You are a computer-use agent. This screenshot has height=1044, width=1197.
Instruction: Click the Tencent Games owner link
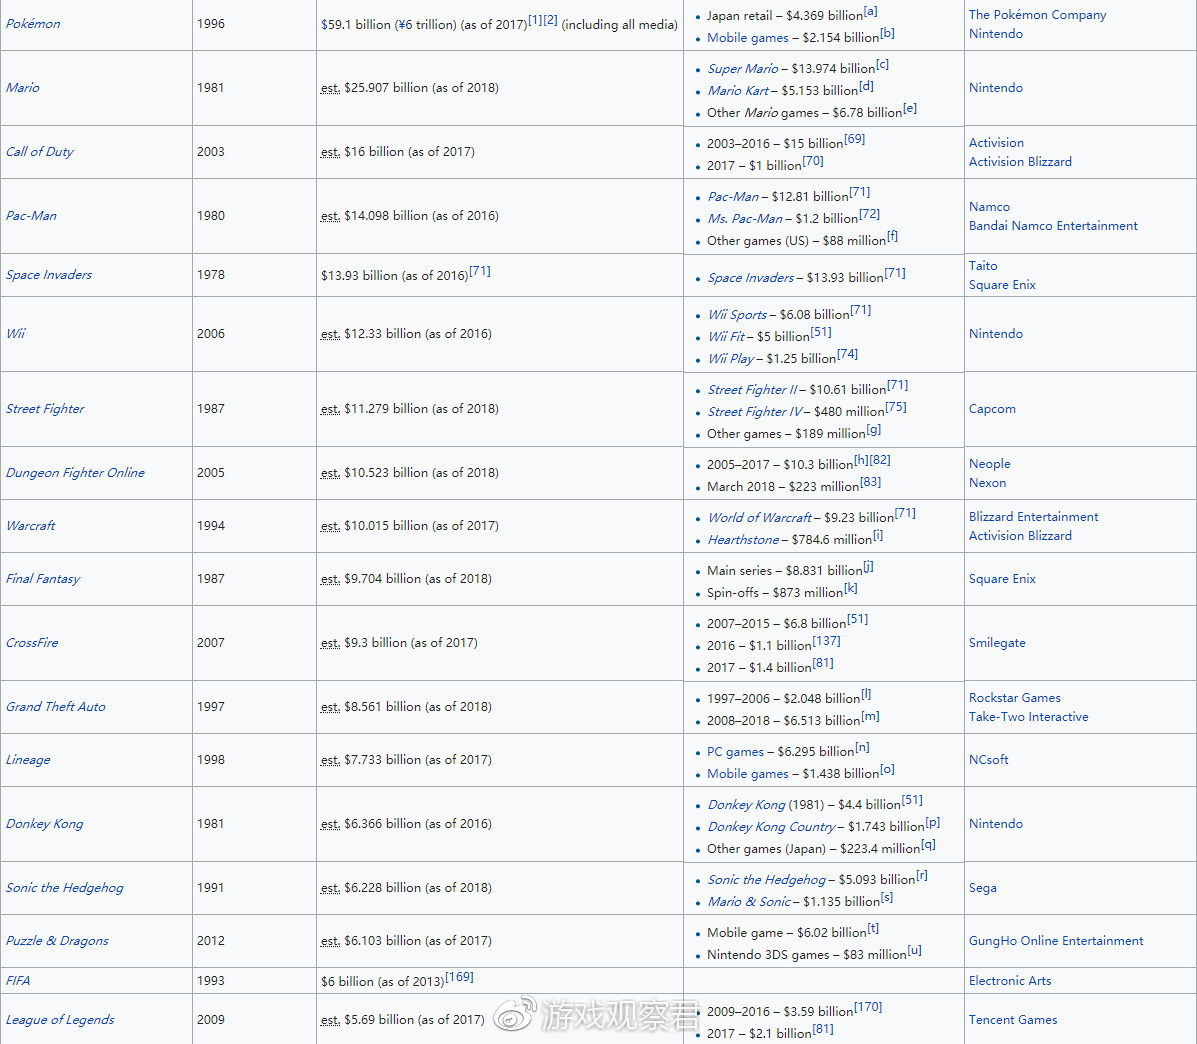pyautogui.click(x=1012, y=1020)
